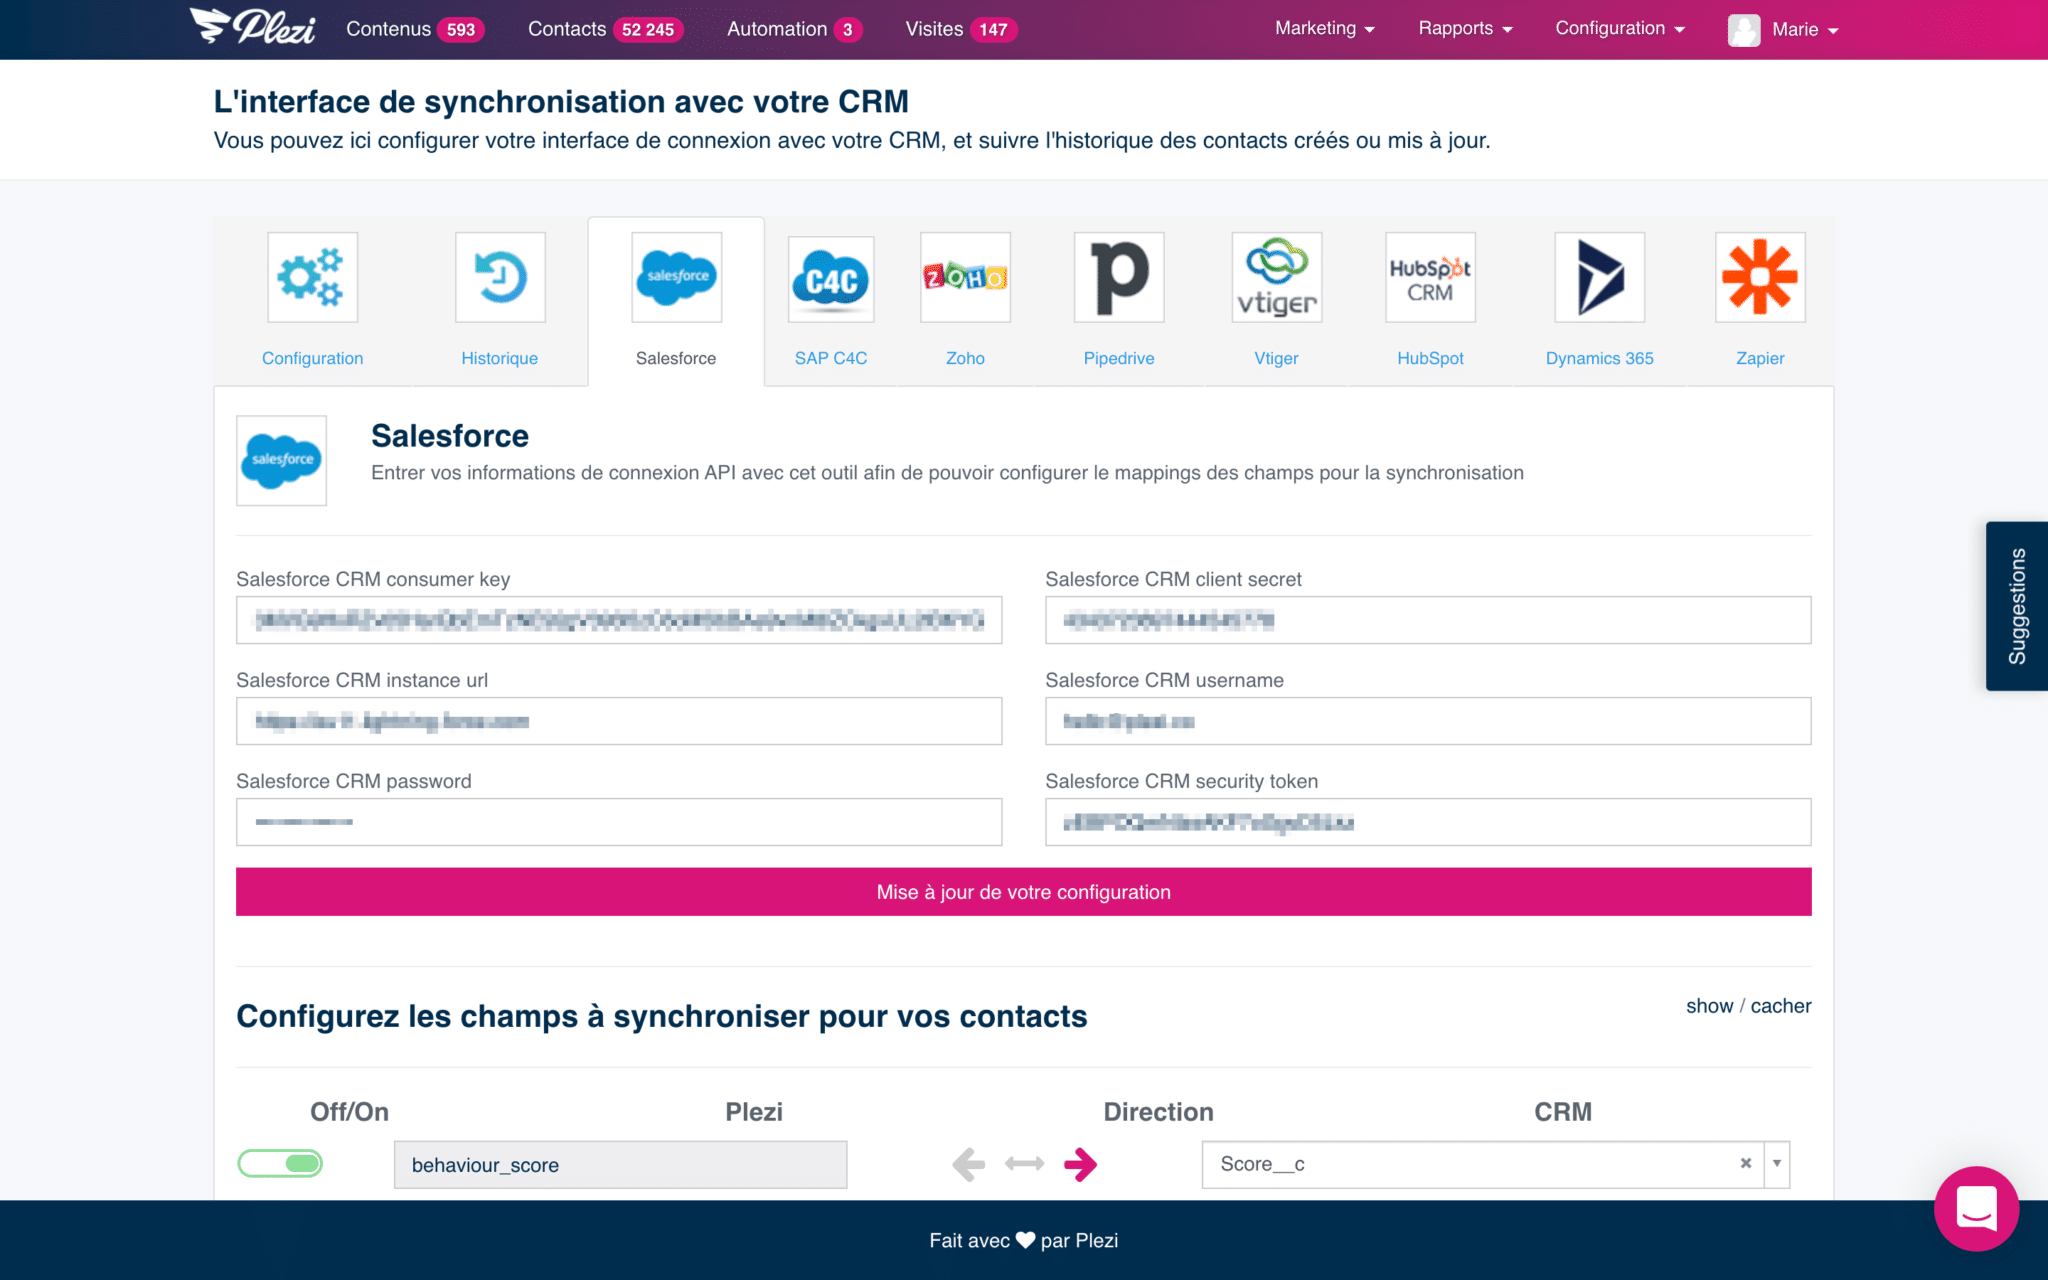
Task: Open the Historique clock icon
Action: tap(500, 277)
